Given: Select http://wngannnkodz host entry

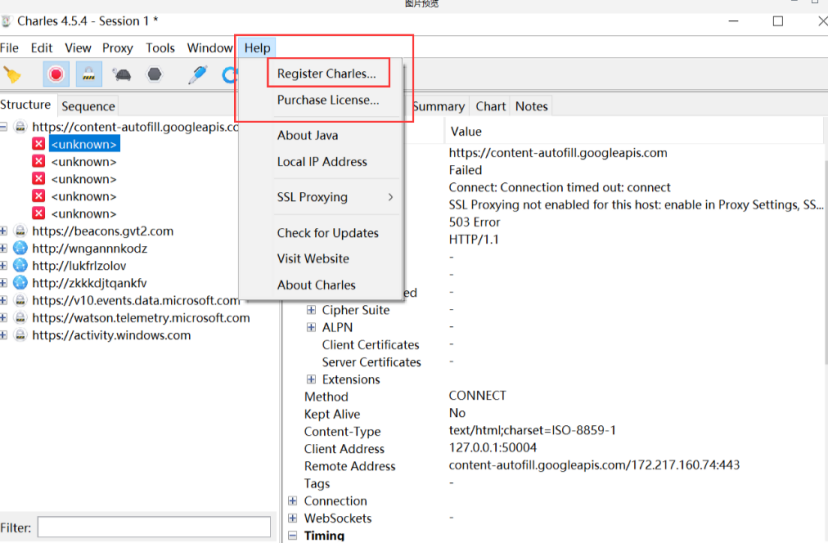Looking at the screenshot, I should tap(89, 248).
